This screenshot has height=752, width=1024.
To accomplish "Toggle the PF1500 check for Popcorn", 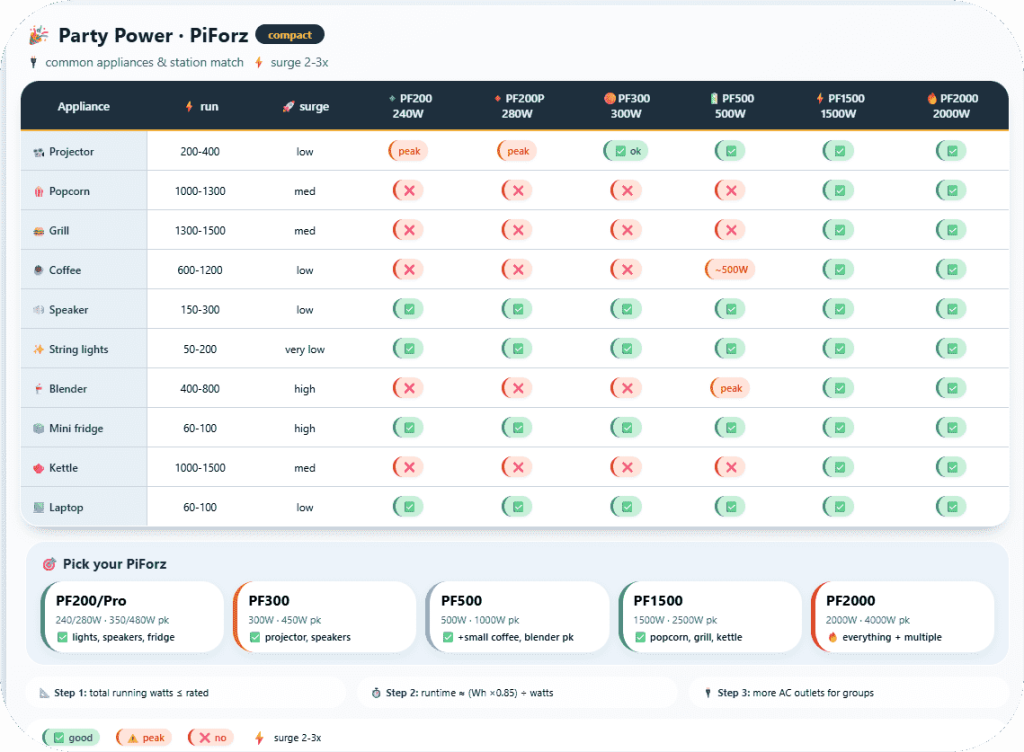I will (838, 191).
